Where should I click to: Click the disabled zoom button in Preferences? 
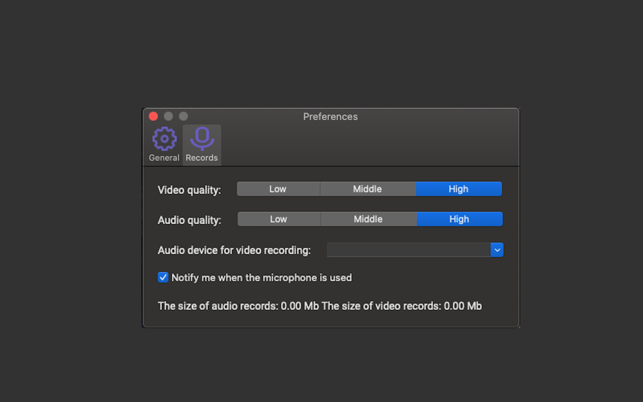[x=183, y=116]
